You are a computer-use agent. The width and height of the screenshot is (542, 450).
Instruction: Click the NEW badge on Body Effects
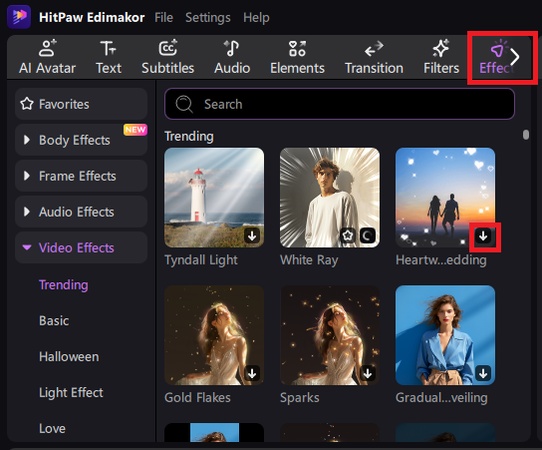(x=136, y=130)
